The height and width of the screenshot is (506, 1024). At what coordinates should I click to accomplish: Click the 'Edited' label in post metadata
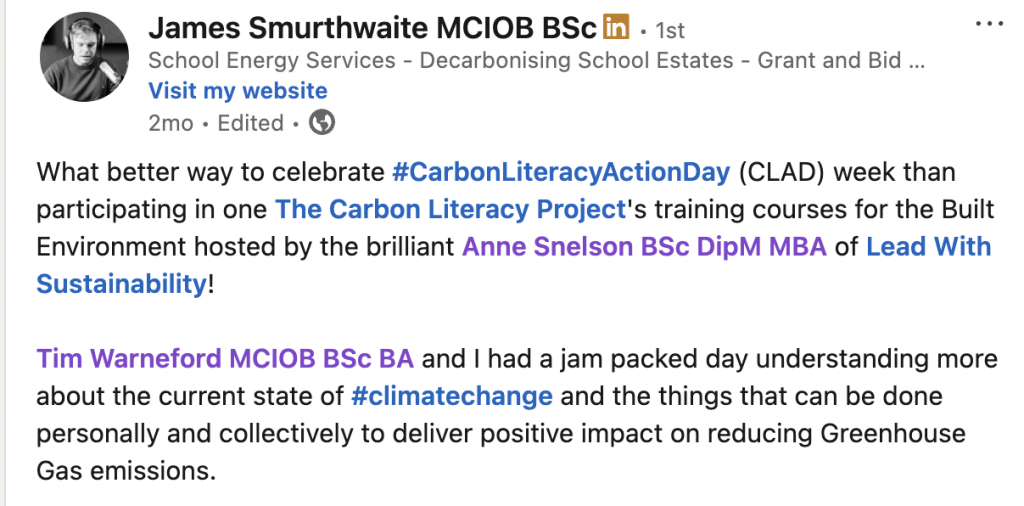(x=250, y=123)
